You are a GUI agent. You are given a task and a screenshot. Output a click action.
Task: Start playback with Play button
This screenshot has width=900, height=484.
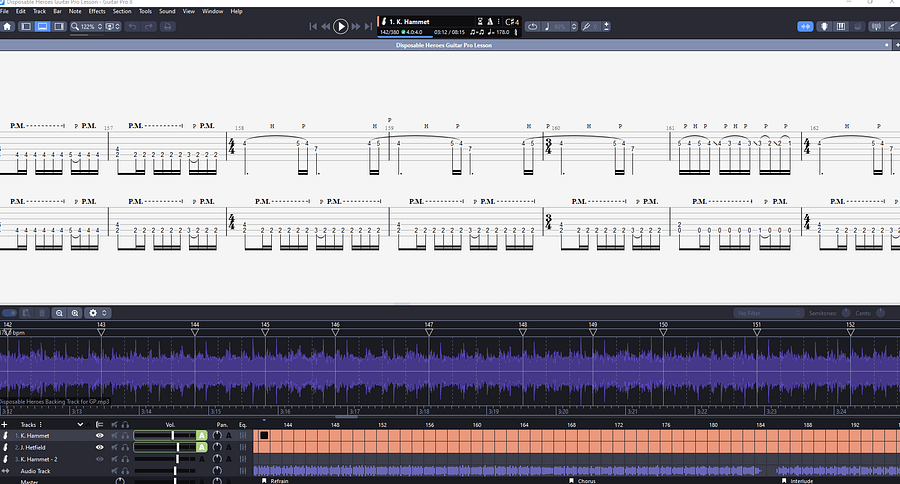tap(340, 26)
